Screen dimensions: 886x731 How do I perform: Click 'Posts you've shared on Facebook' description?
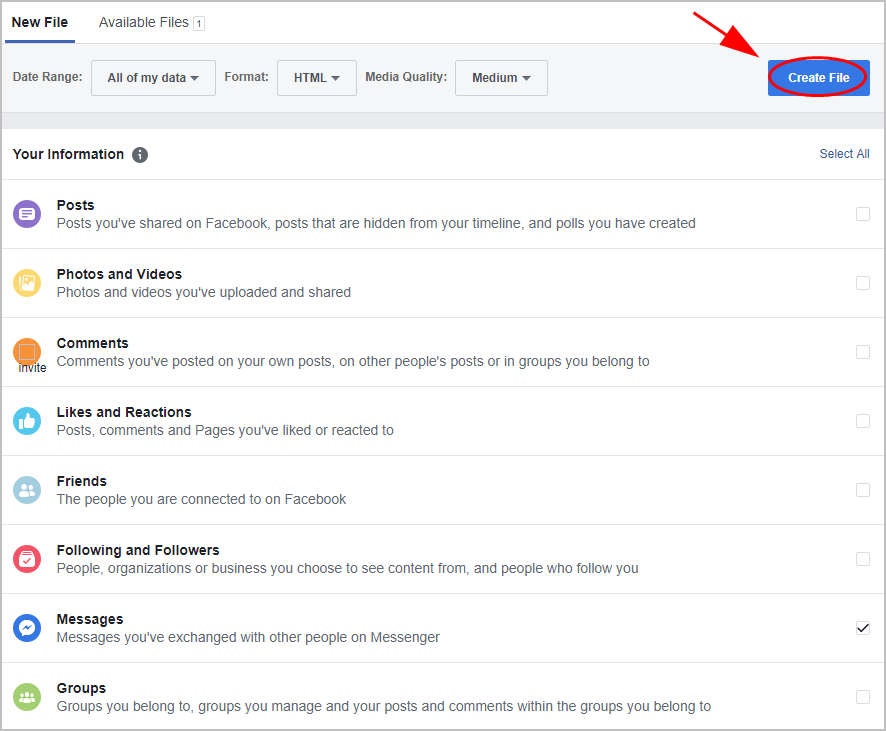click(376, 223)
